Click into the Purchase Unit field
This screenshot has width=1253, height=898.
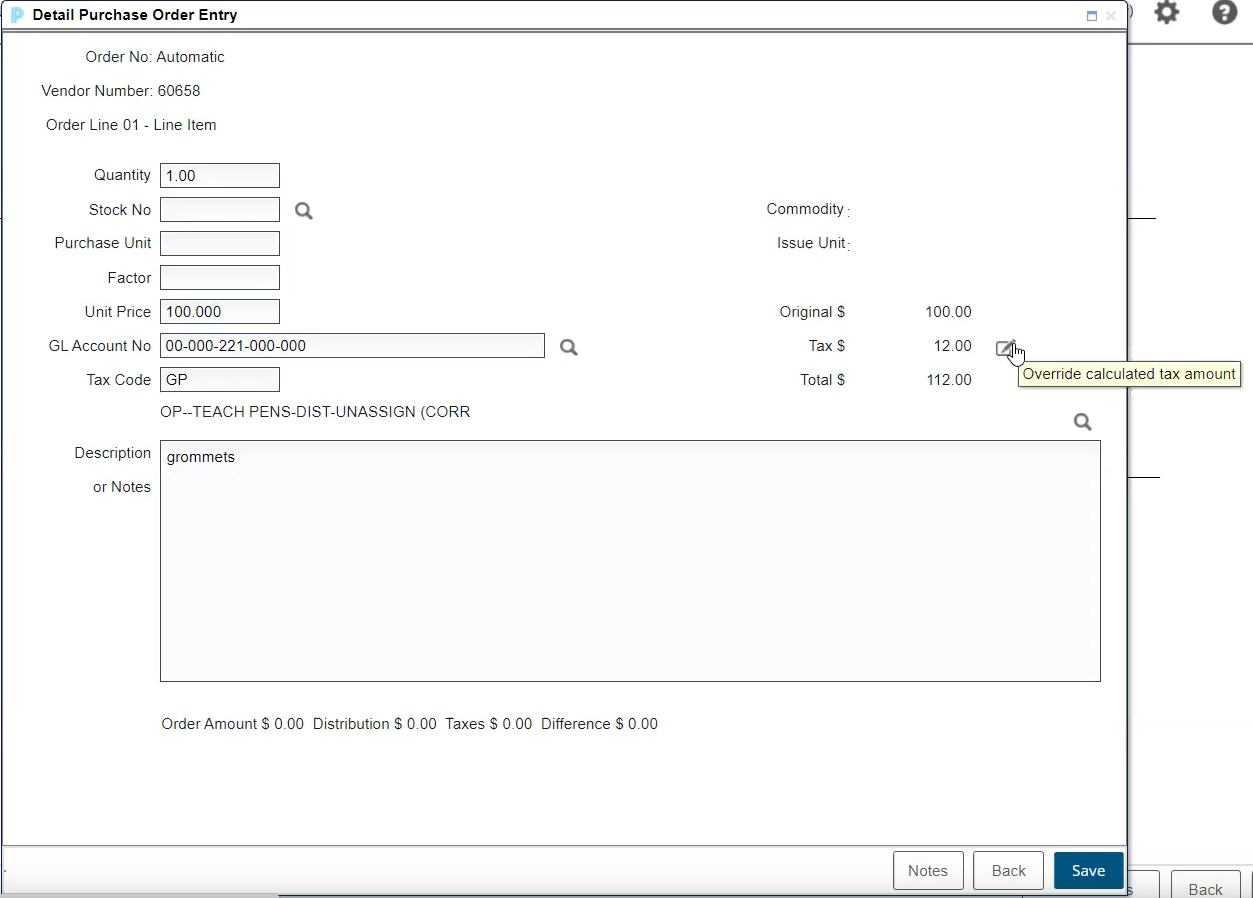pyautogui.click(x=219, y=244)
